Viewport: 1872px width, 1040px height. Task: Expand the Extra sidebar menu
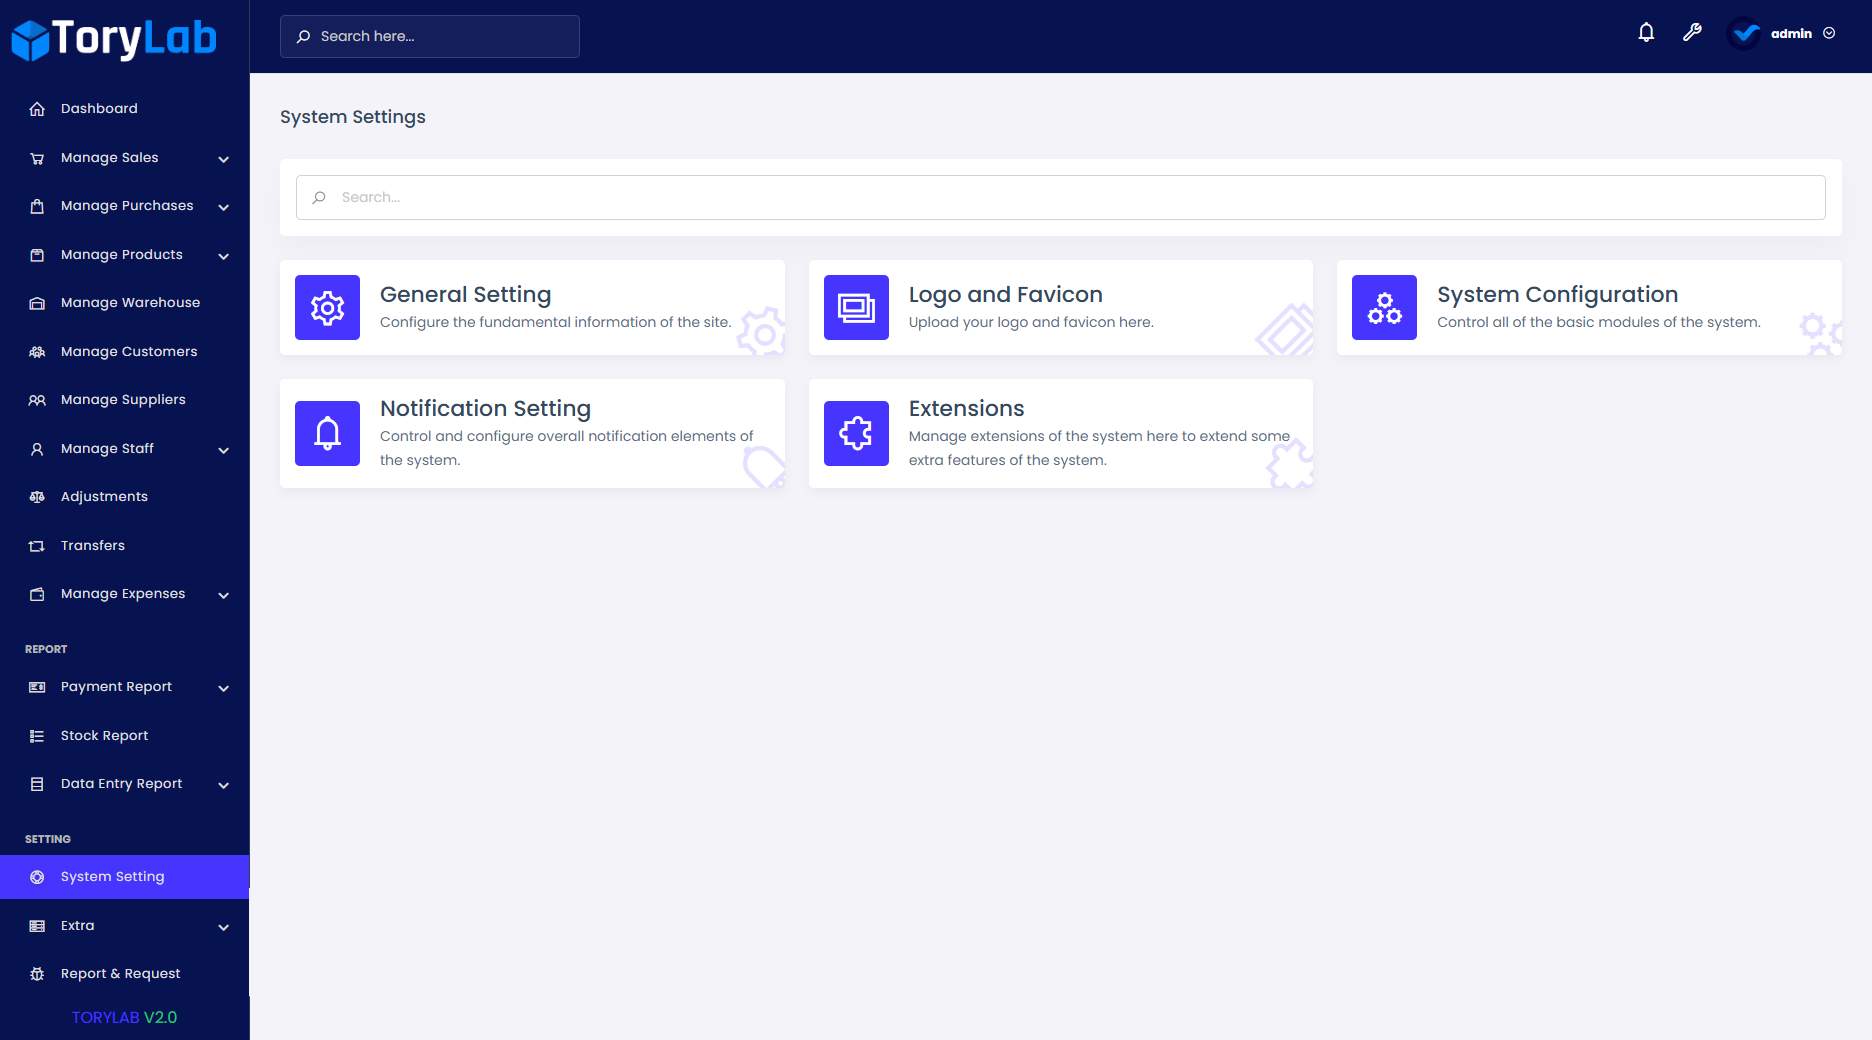pyautogui.click(x=77, y=925)
